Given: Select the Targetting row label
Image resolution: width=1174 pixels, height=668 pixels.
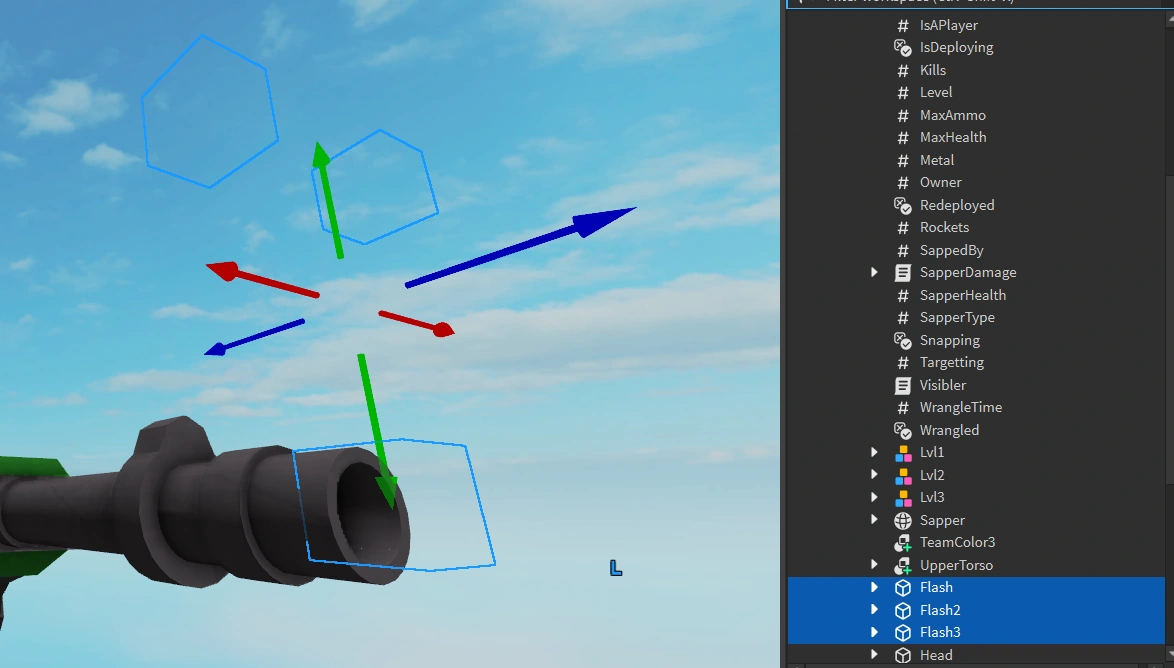Looking at the screenshot, I should (x=952, y=362).
